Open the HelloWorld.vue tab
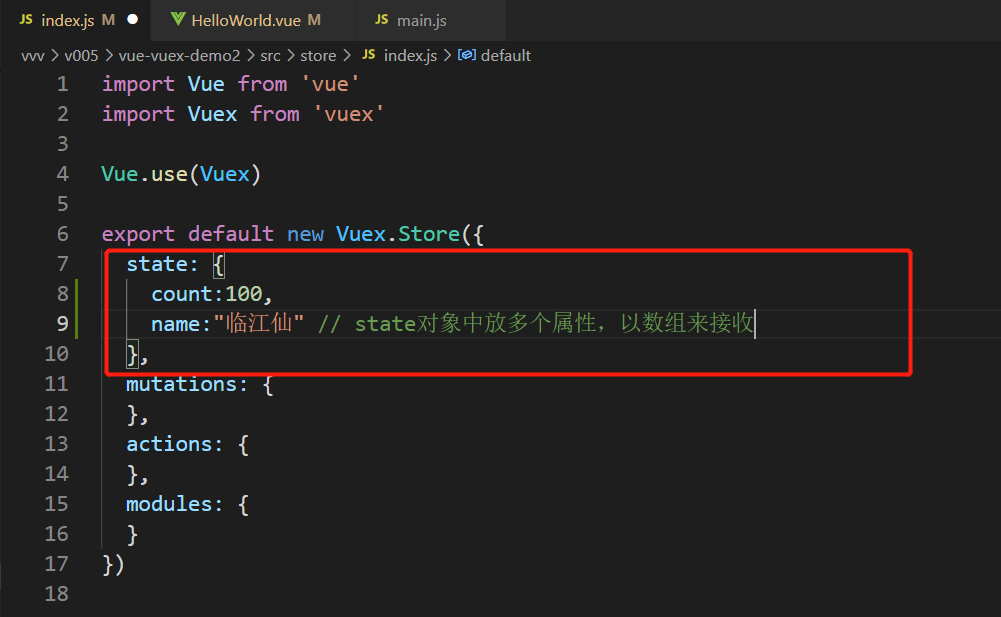 coord(253,20)
